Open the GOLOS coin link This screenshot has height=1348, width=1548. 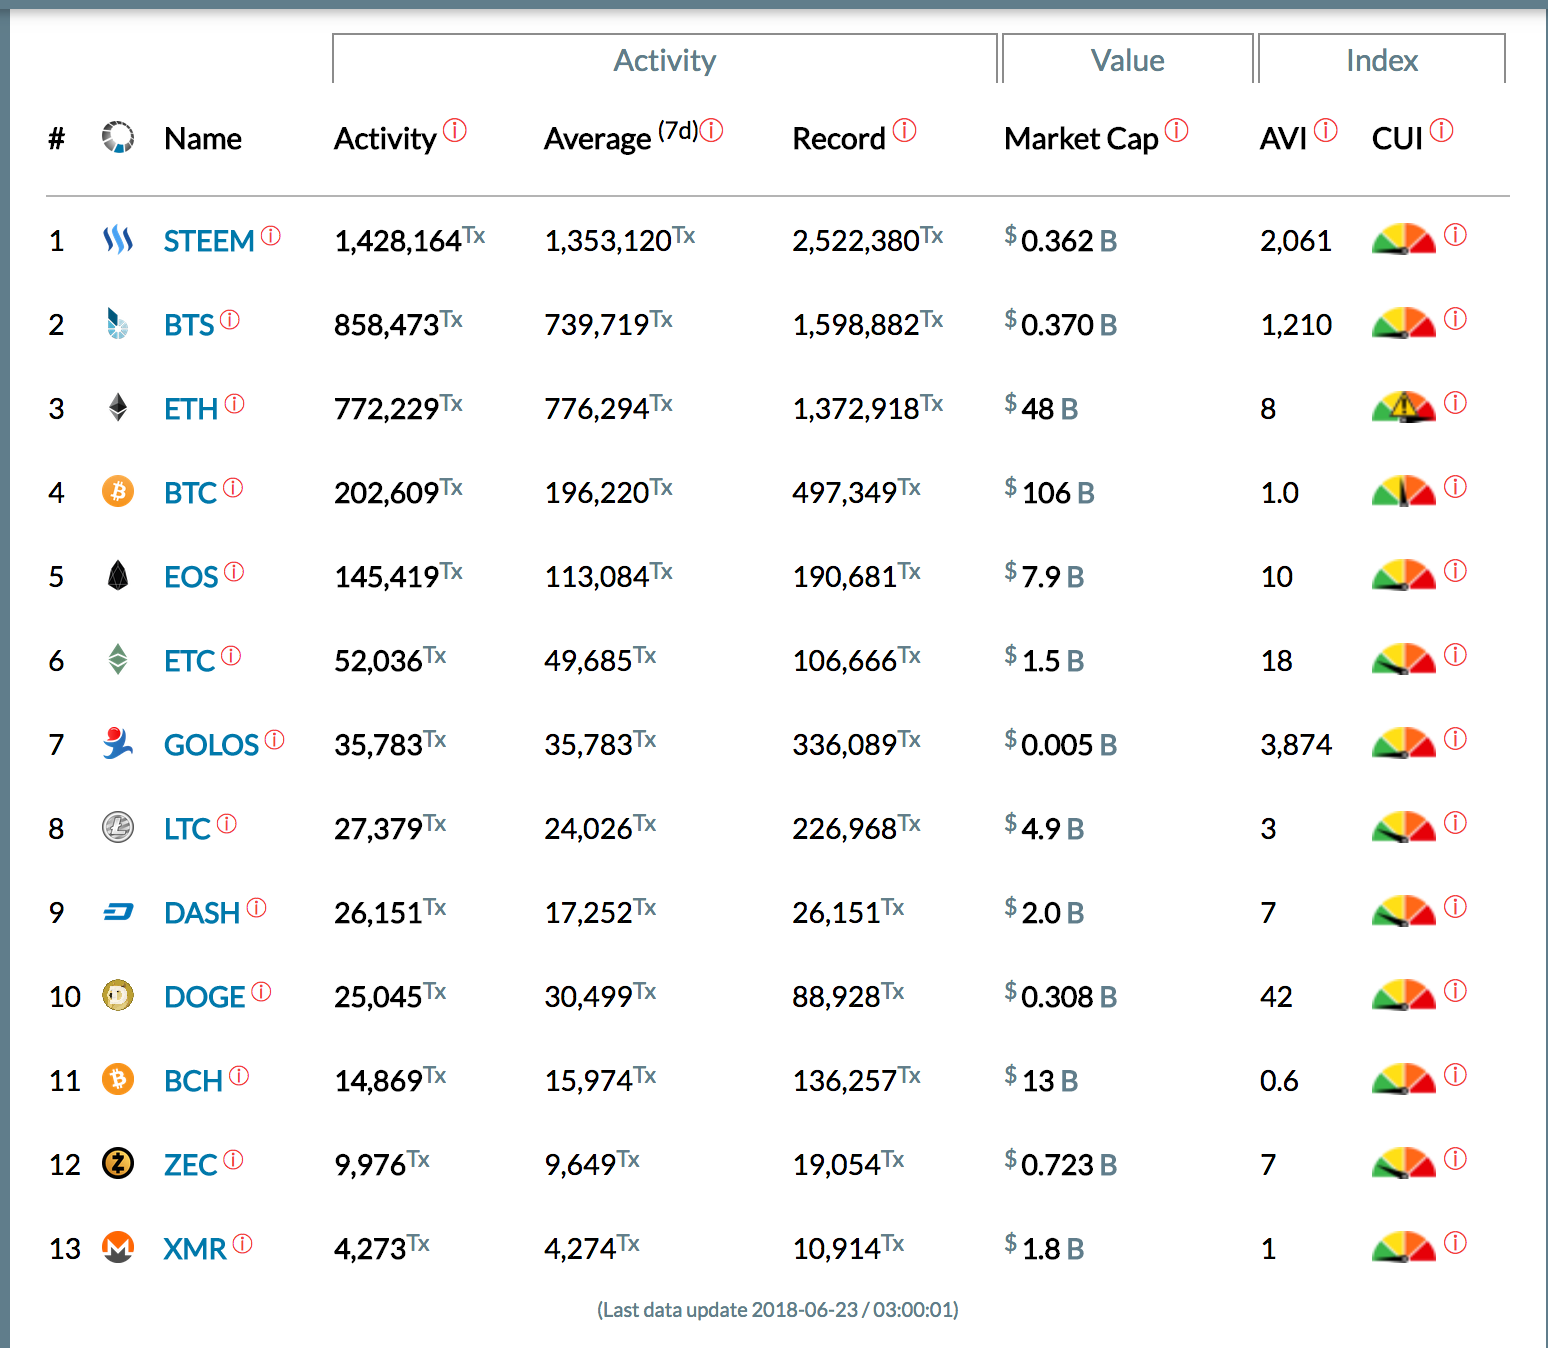pyautogui.click(x=211, y=745)
